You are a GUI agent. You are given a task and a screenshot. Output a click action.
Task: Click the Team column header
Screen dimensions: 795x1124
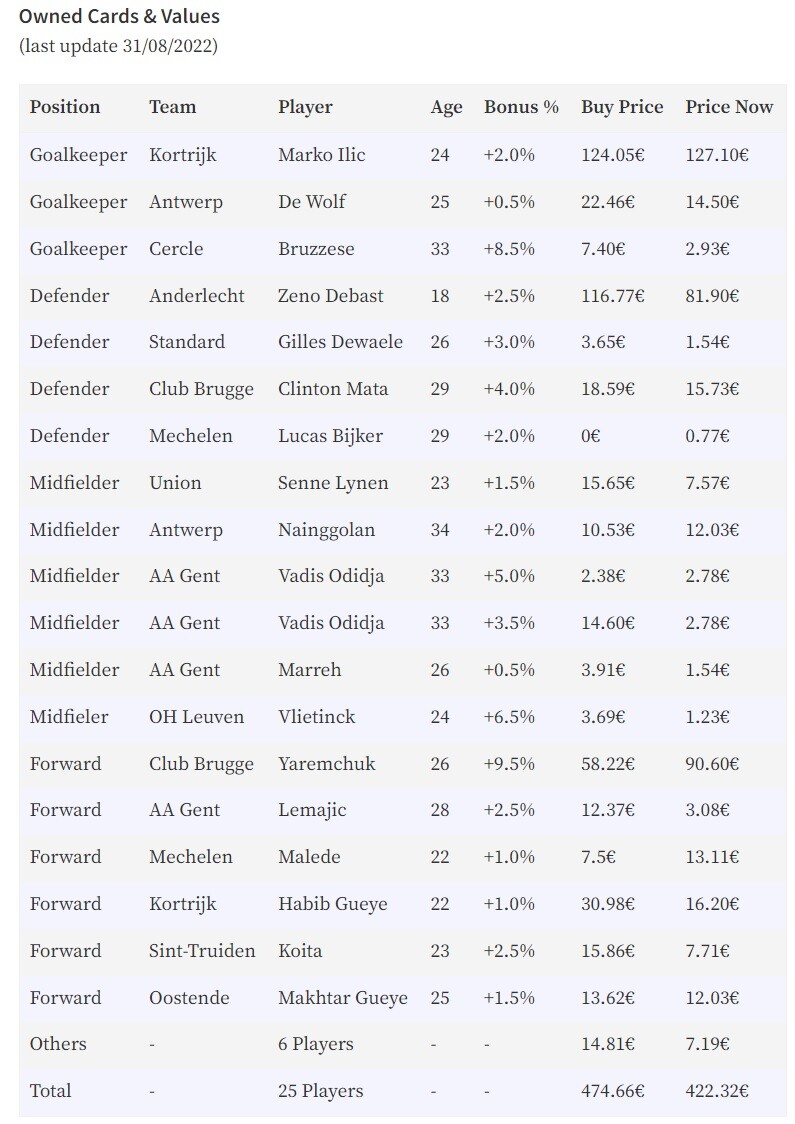click(172, 107)
